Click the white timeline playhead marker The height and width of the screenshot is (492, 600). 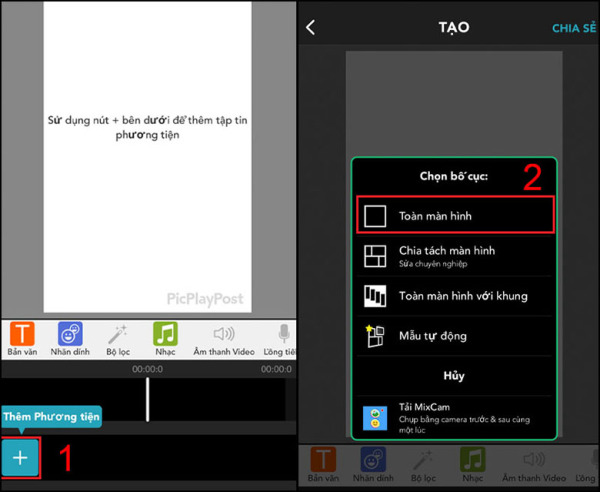coord(147,398)
